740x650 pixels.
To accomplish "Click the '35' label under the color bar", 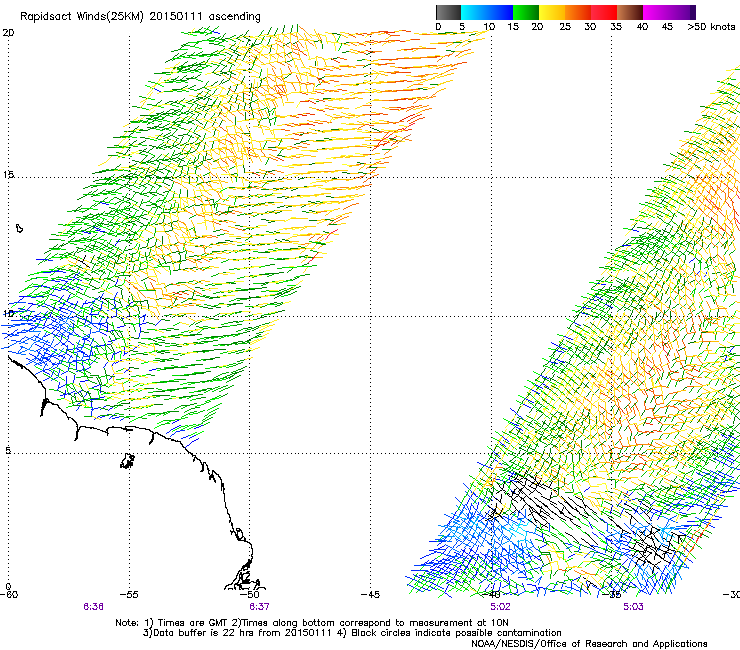I will point(616,27).
